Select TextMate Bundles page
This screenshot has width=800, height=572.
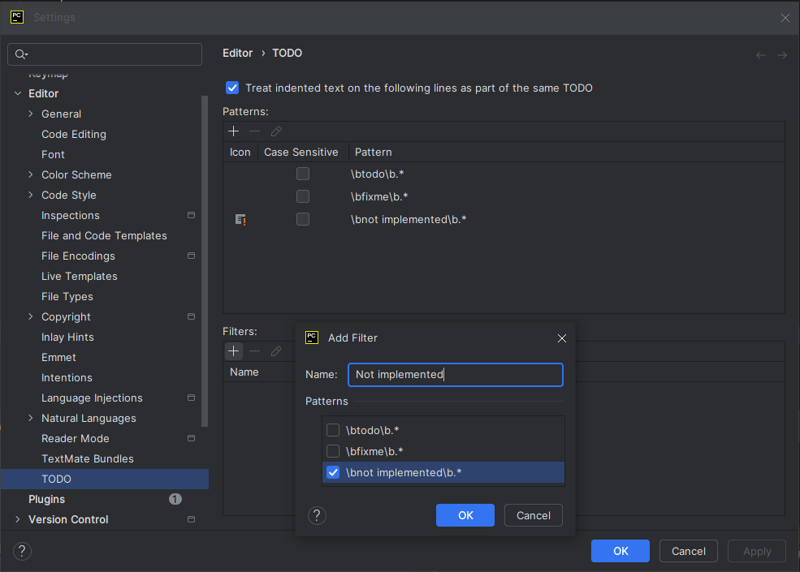coord(88,459)
